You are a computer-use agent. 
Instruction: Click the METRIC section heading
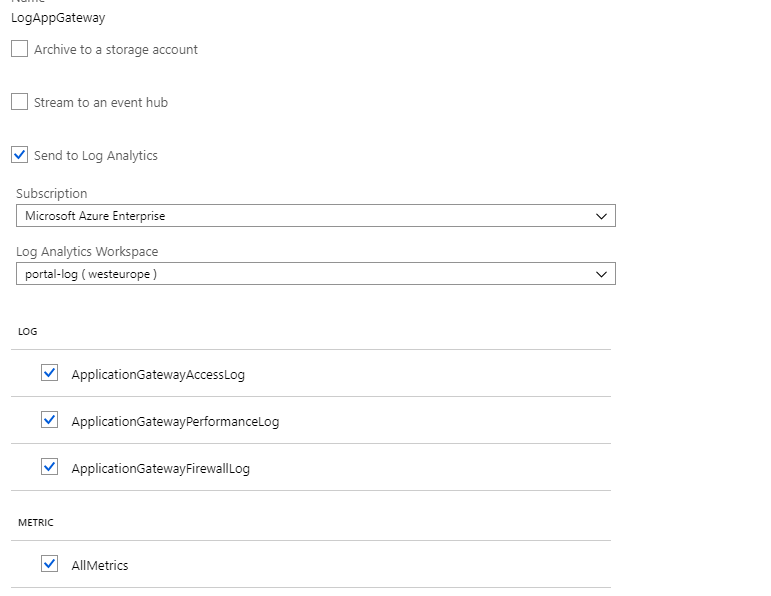36,523
